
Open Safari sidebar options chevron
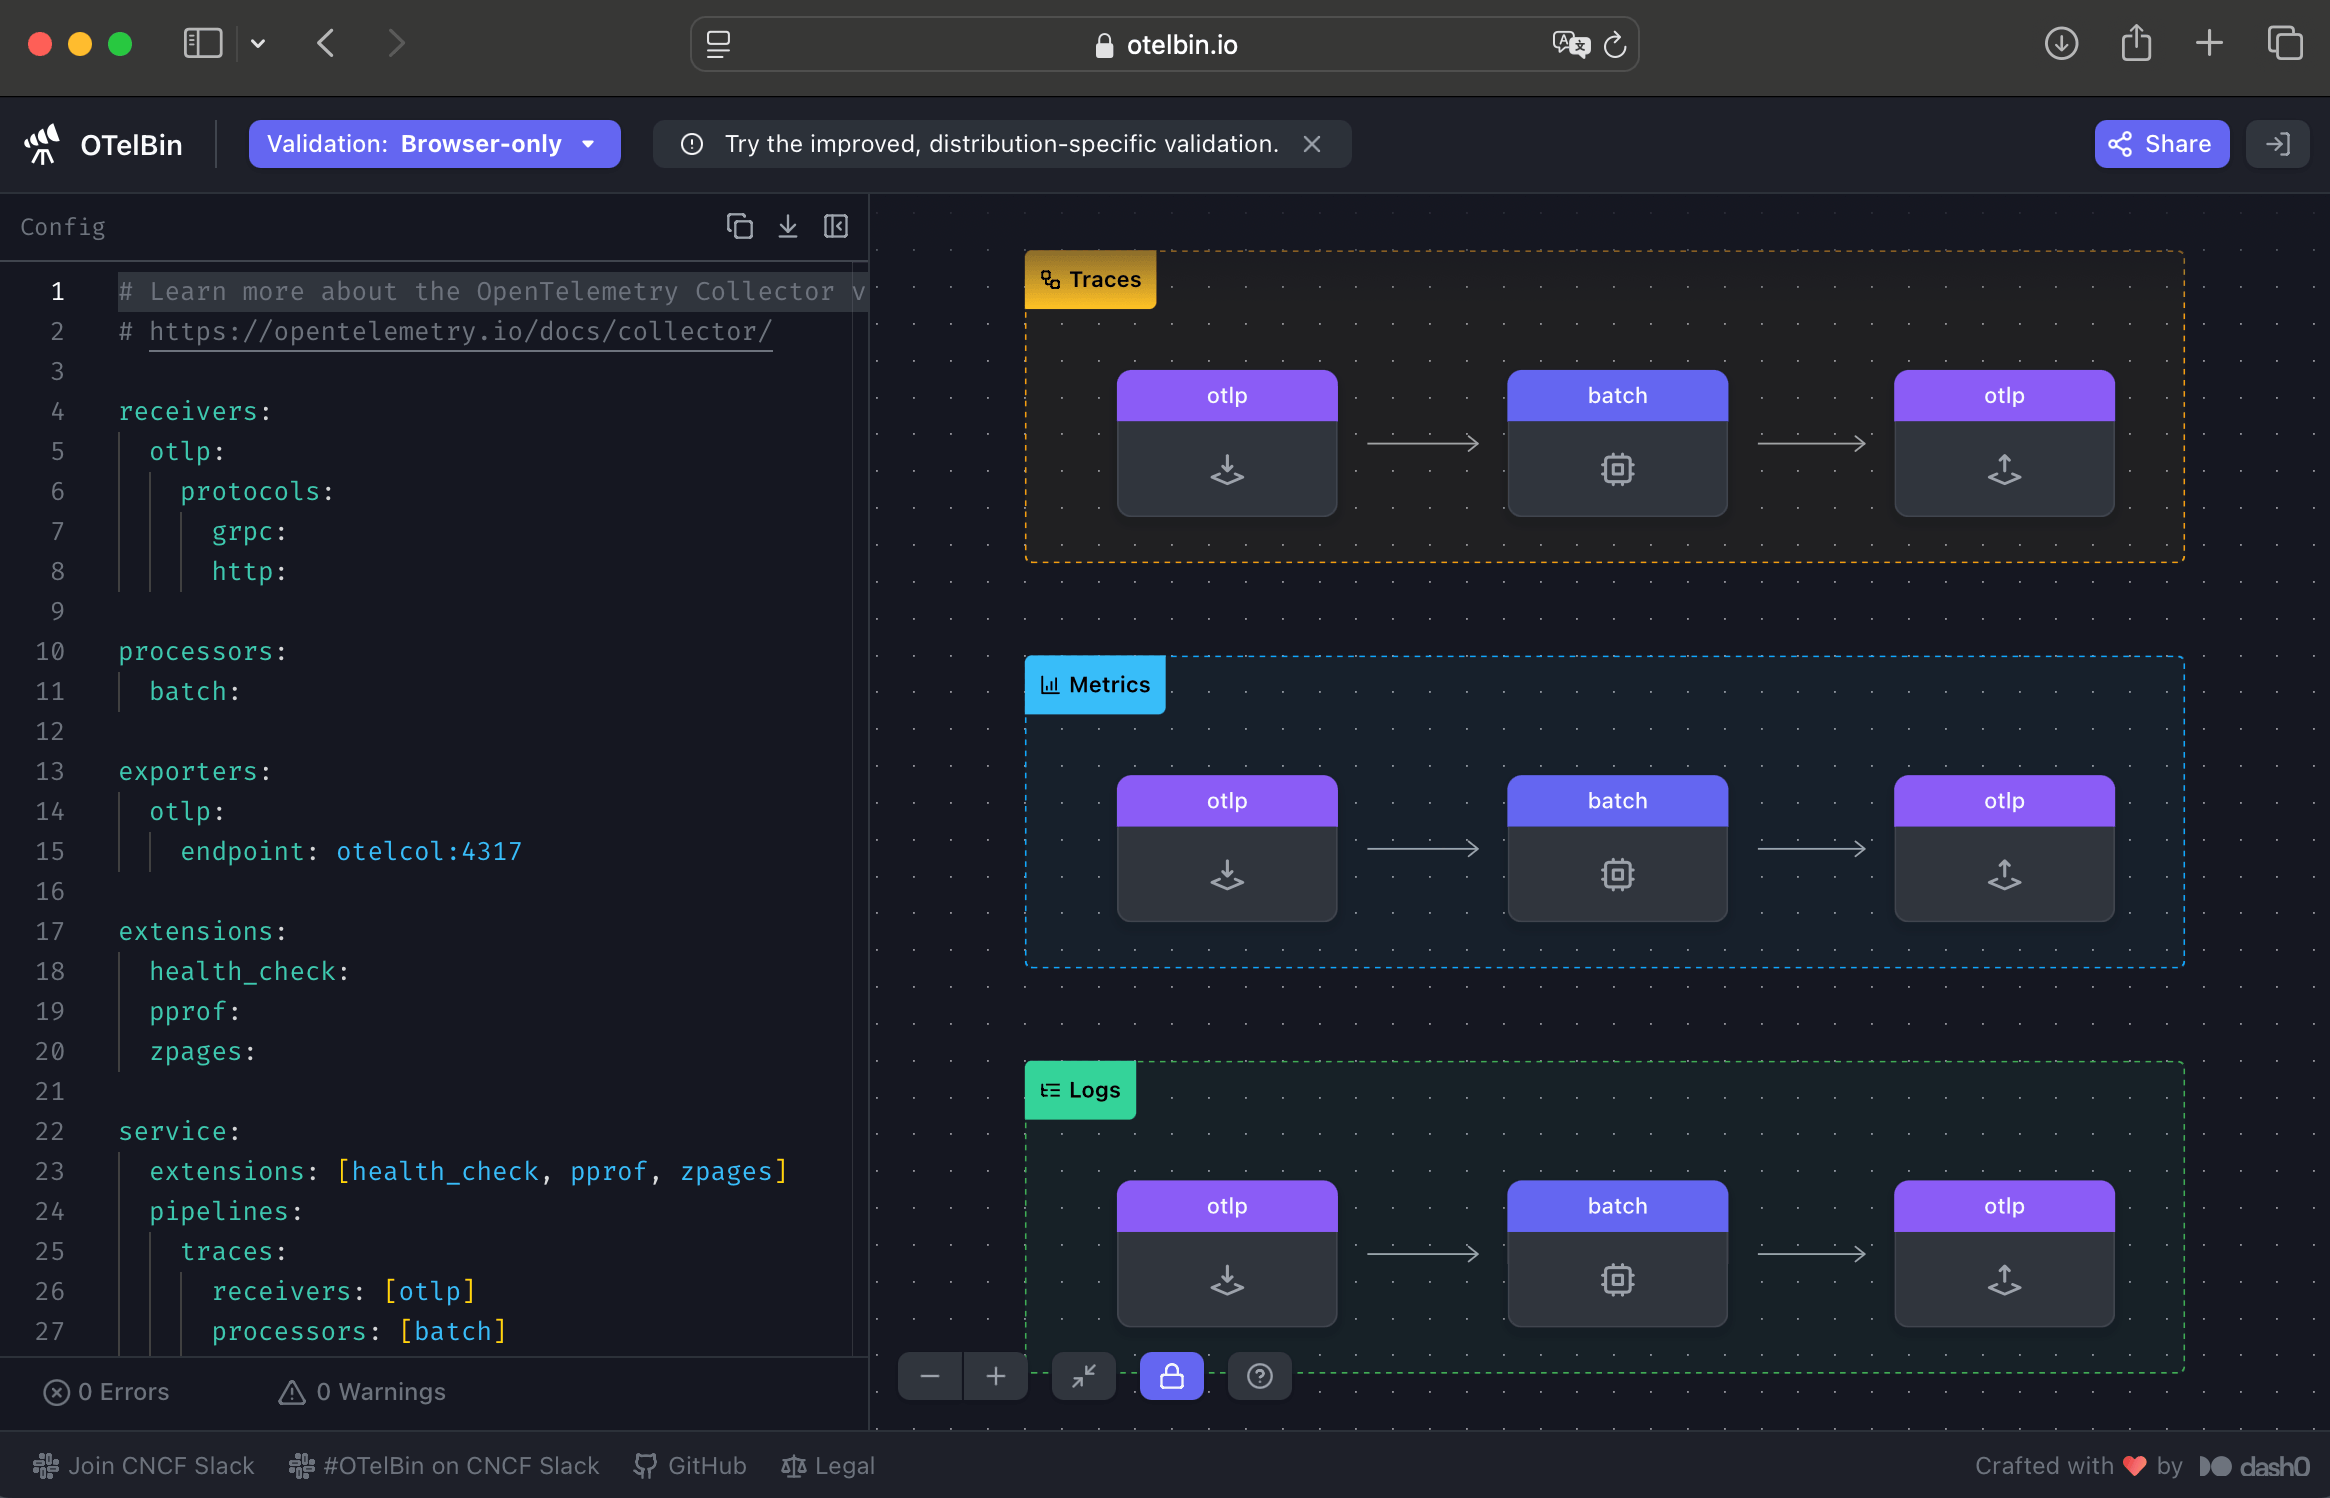coord(258,43)
